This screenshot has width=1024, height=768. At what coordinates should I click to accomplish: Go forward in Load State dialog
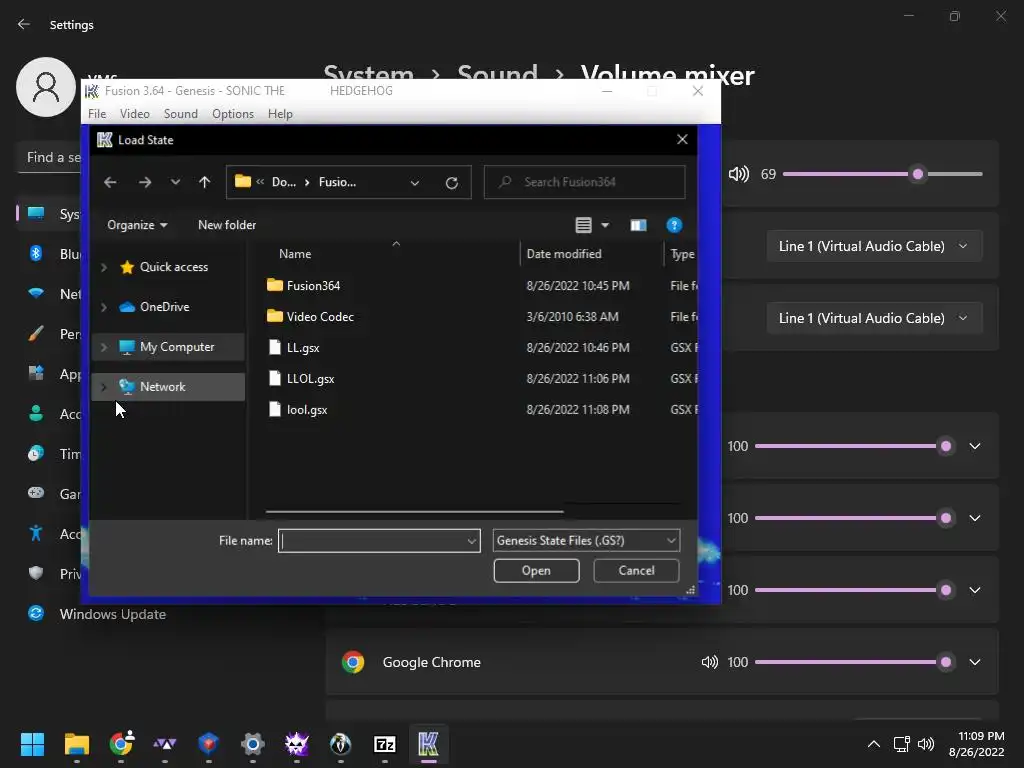point(145,182)
